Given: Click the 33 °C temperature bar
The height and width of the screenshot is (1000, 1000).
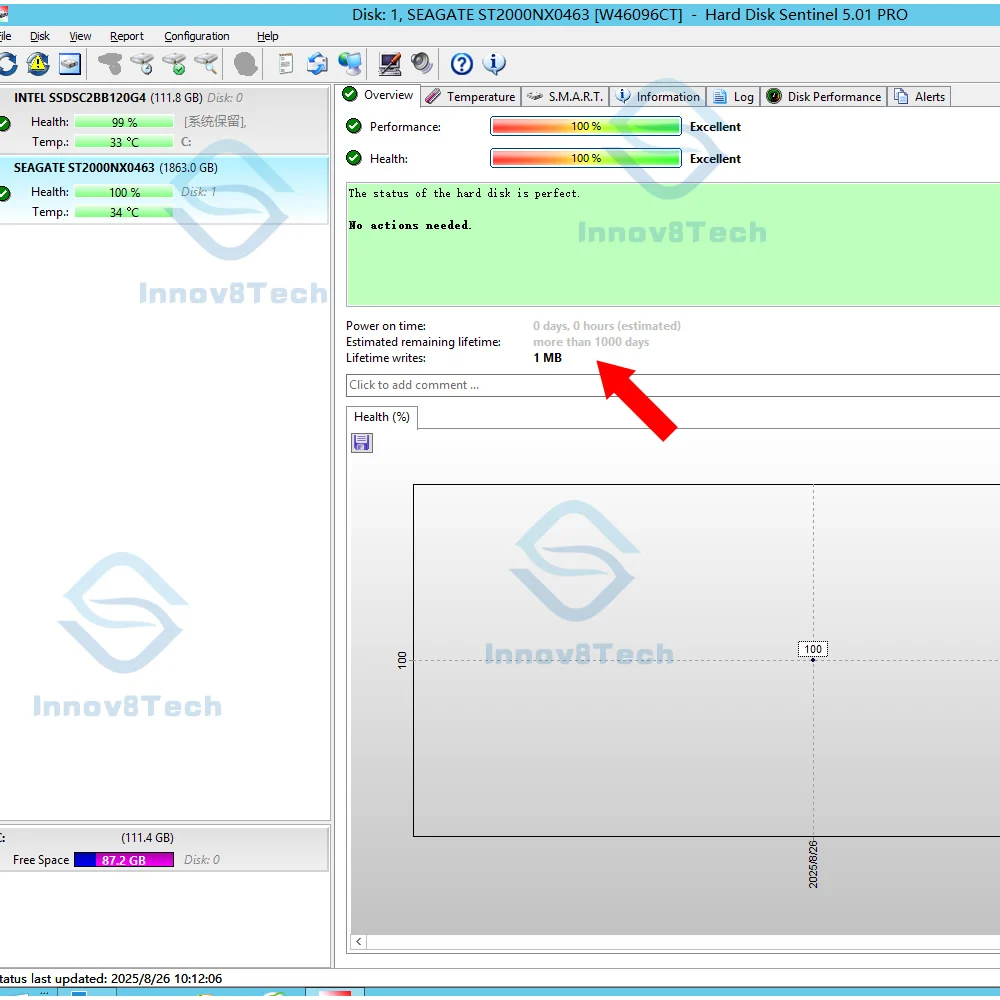Looking at the screenshot, I should (x=124, y=142).
